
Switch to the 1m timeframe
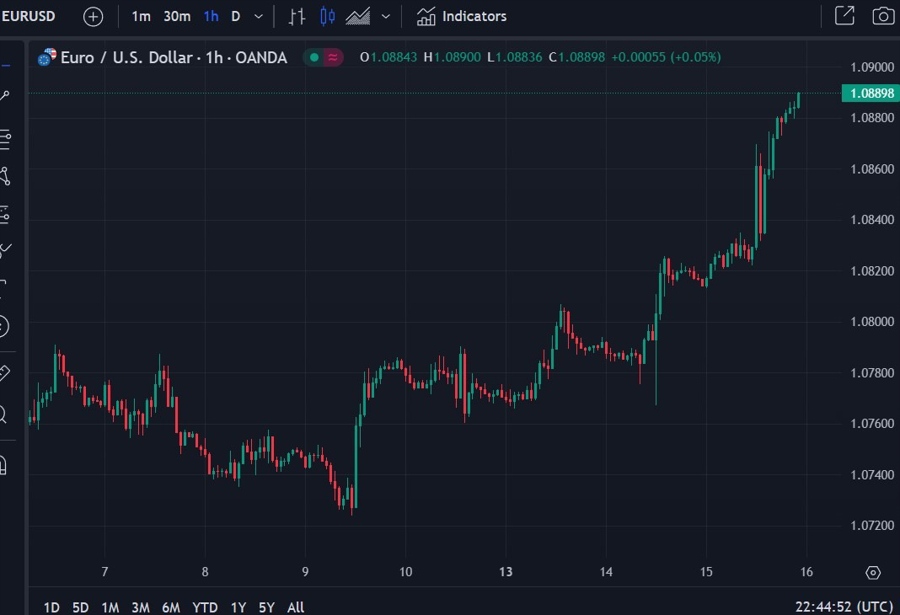pyautogui.click(x=141, y=17)
